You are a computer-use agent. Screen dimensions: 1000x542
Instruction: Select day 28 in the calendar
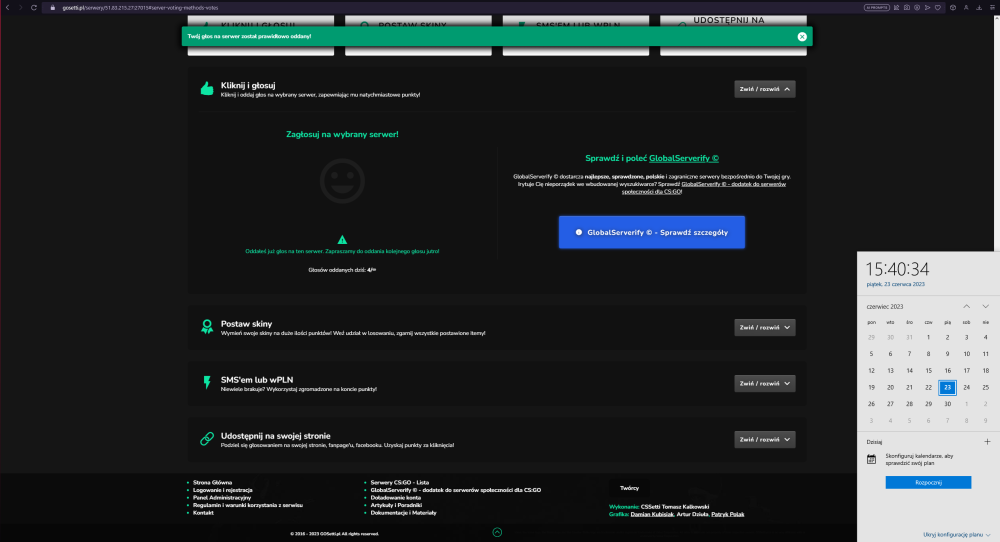point(909,404)
